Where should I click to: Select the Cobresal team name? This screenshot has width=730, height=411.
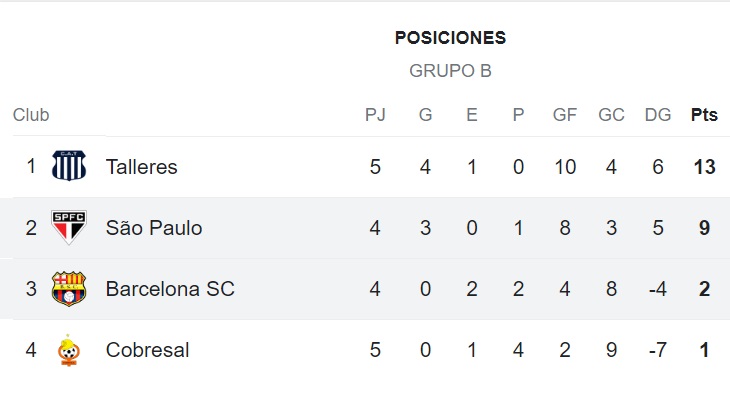[147, 350]
